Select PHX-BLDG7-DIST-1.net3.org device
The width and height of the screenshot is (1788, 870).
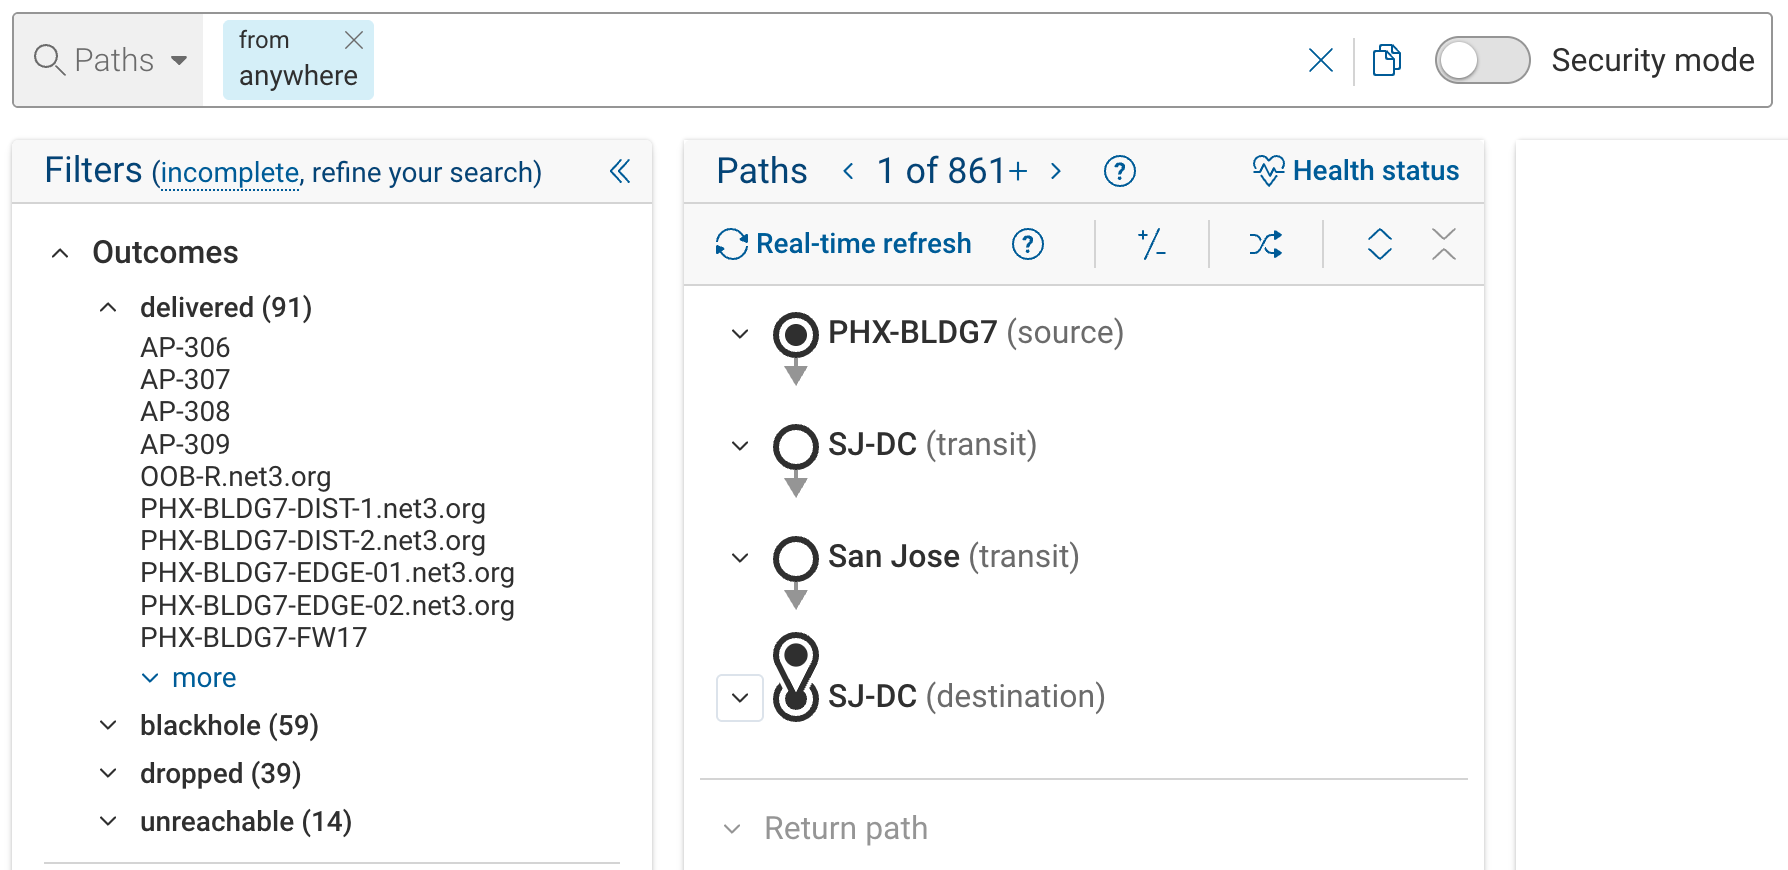pos(313,508)
